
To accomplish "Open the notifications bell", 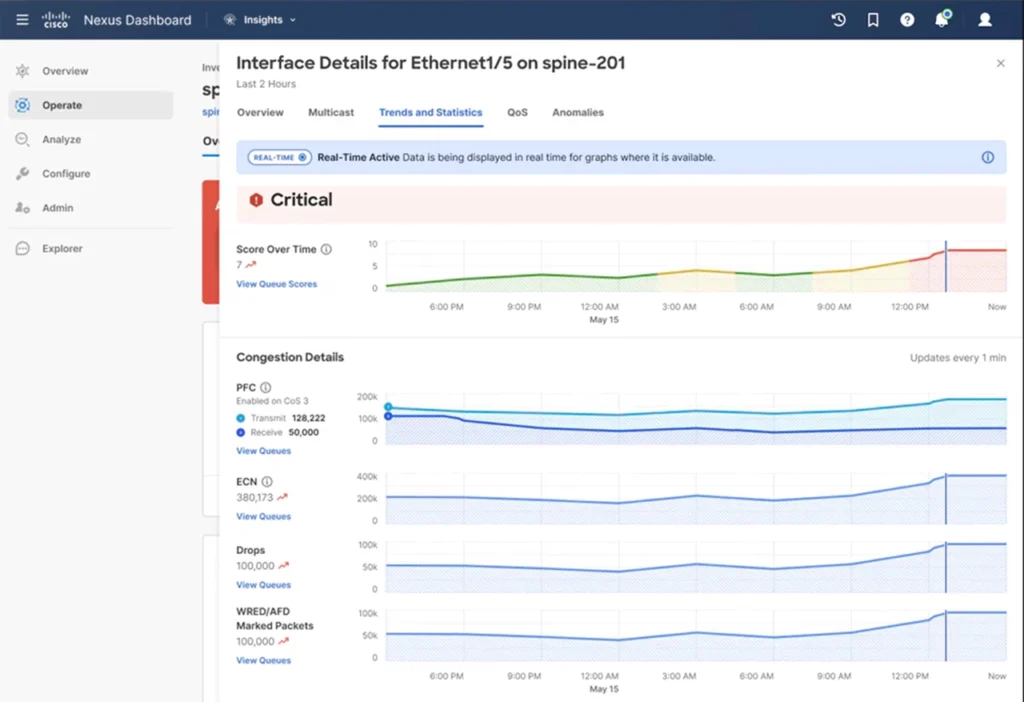I will tap(942, 19).
